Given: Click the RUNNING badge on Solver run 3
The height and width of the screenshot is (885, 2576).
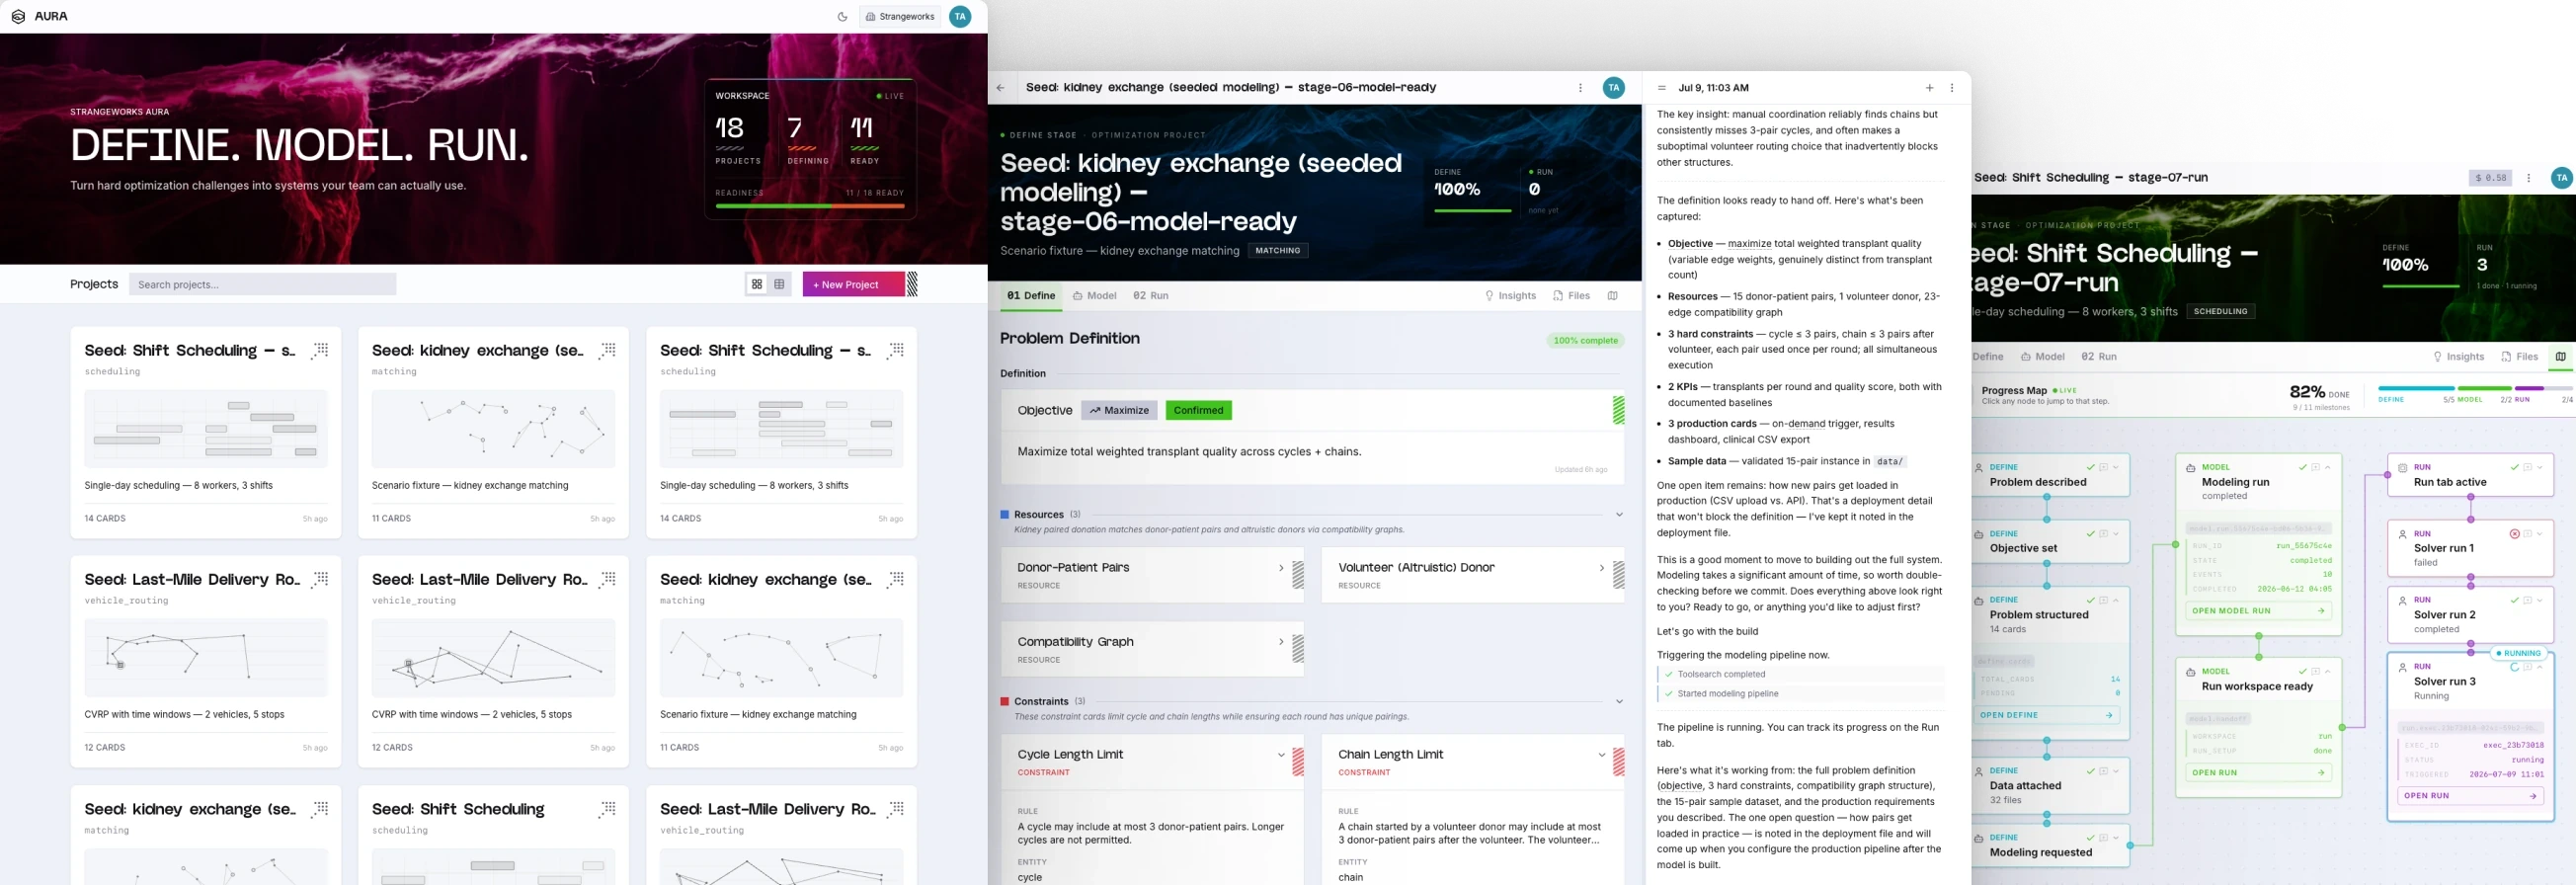Looking at the screenshot, I should 2518,653.
